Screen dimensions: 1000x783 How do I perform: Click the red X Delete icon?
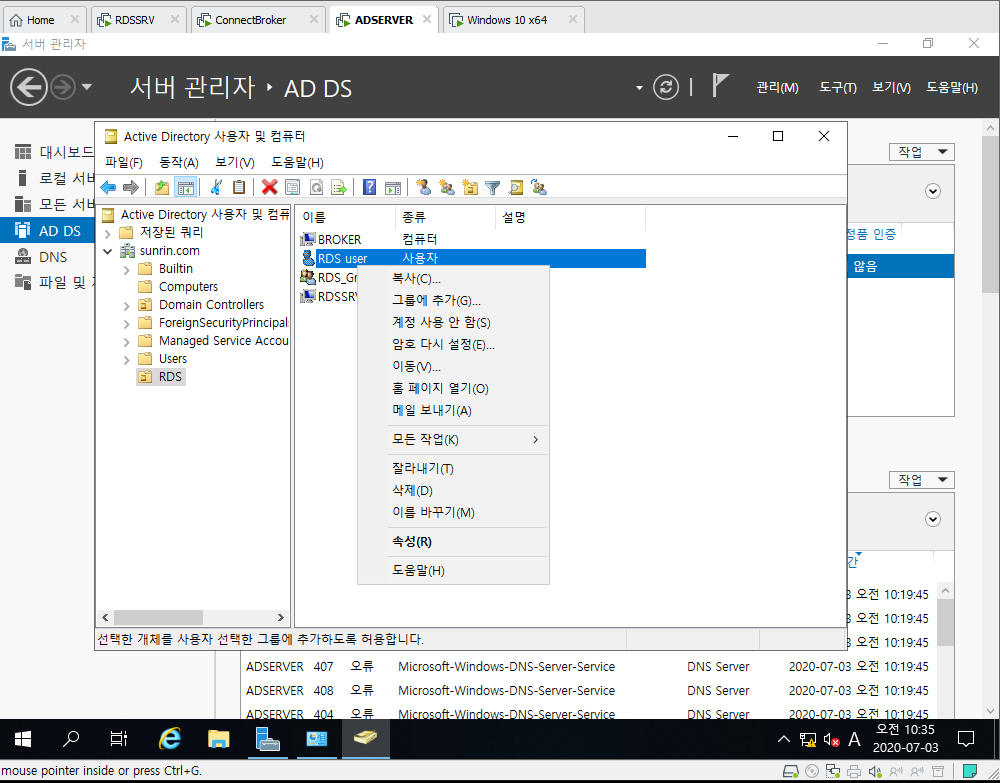(x=270, y=187)
